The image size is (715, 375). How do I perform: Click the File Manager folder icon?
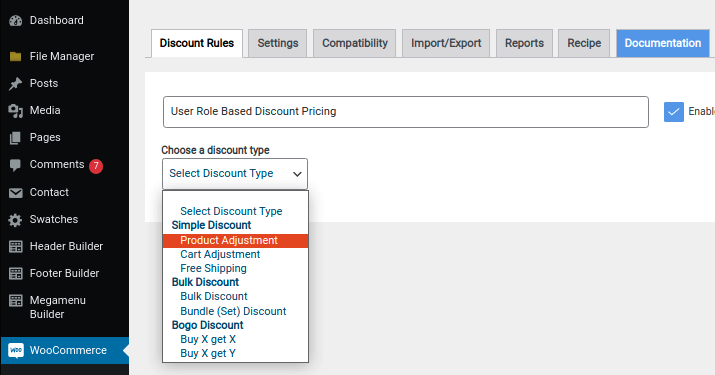coord(16,57)
